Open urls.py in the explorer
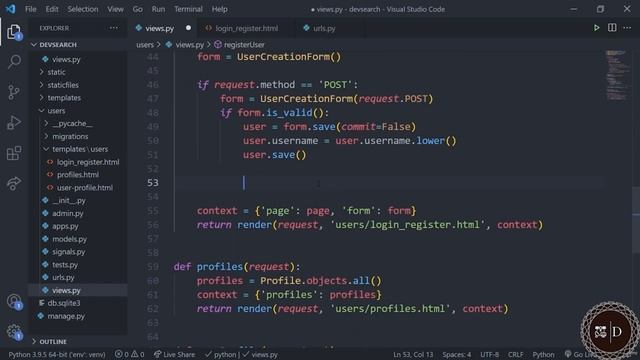Screen dimensions: 640x360 [x=63, y=278]
